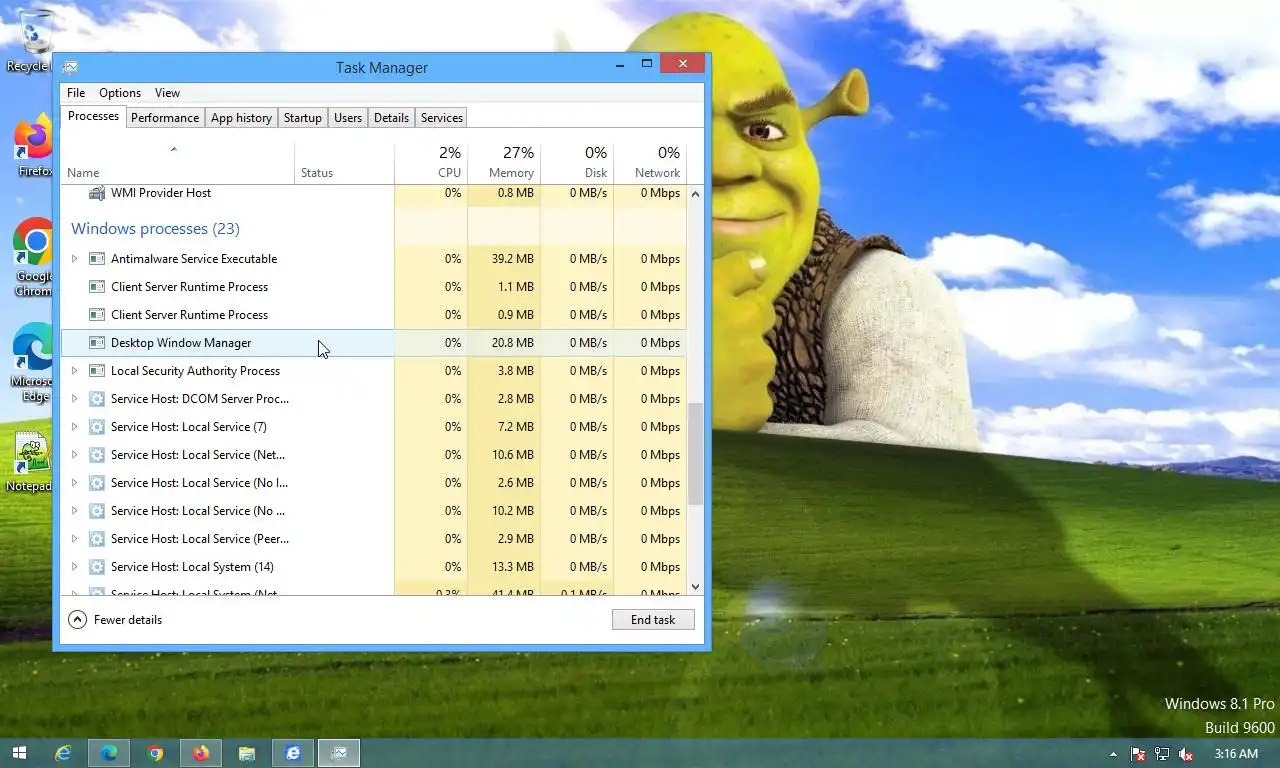Click the process list vertical scrollbar thumb
The width and height of the screenshot is (1280, 768).
696,454
